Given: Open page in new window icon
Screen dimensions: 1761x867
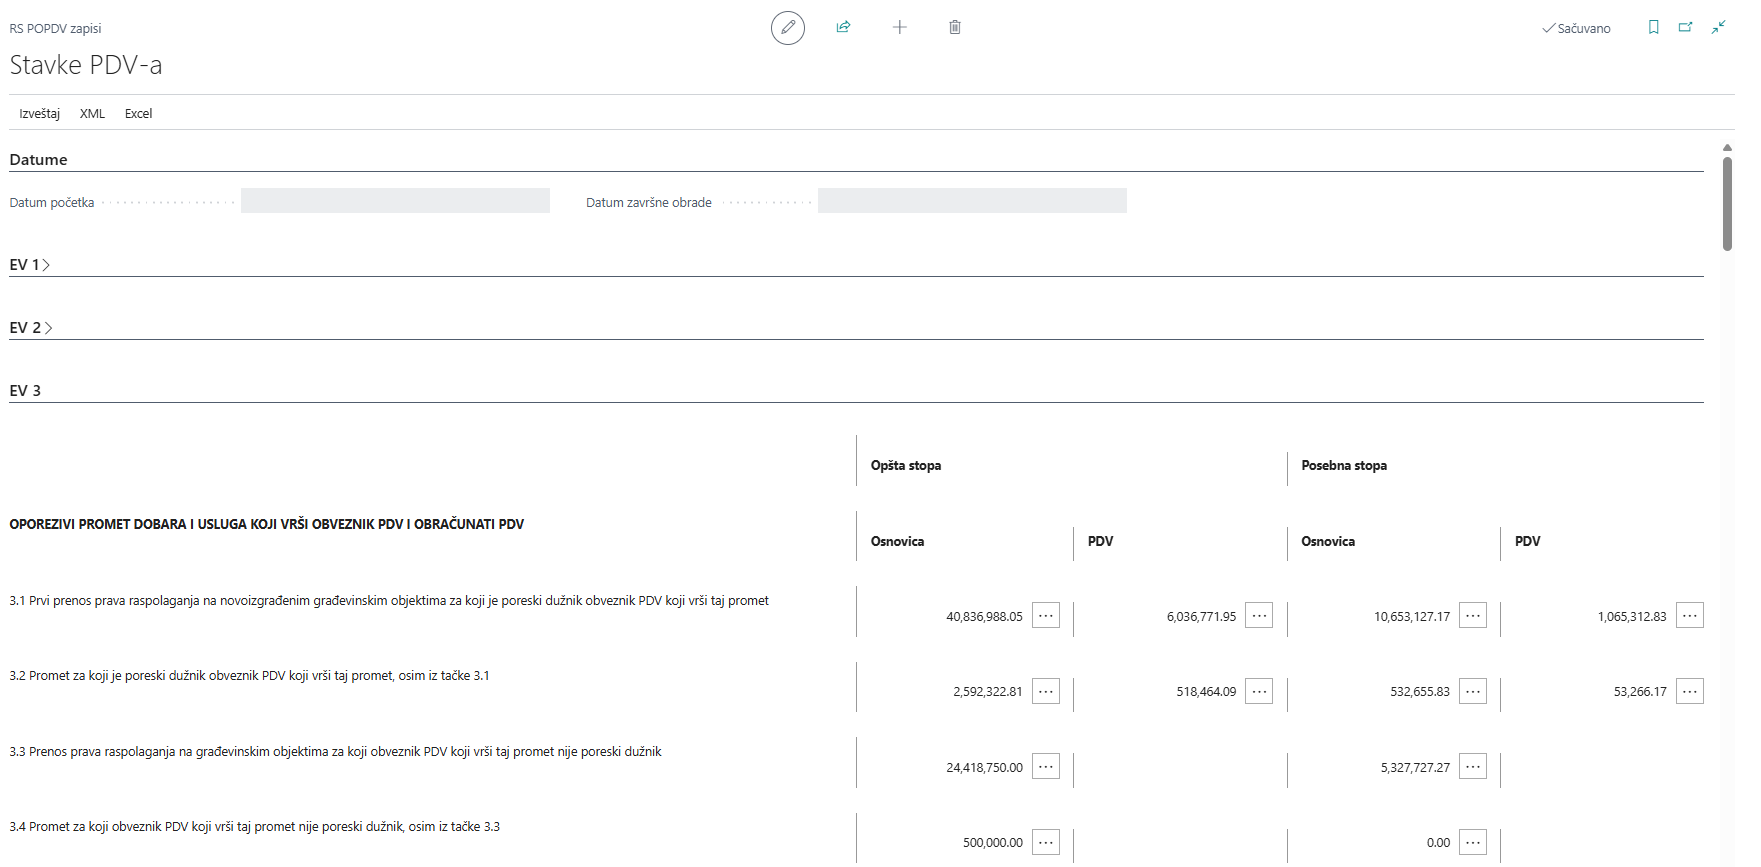Looking at the screenshot, I should tap(1685, 27).
